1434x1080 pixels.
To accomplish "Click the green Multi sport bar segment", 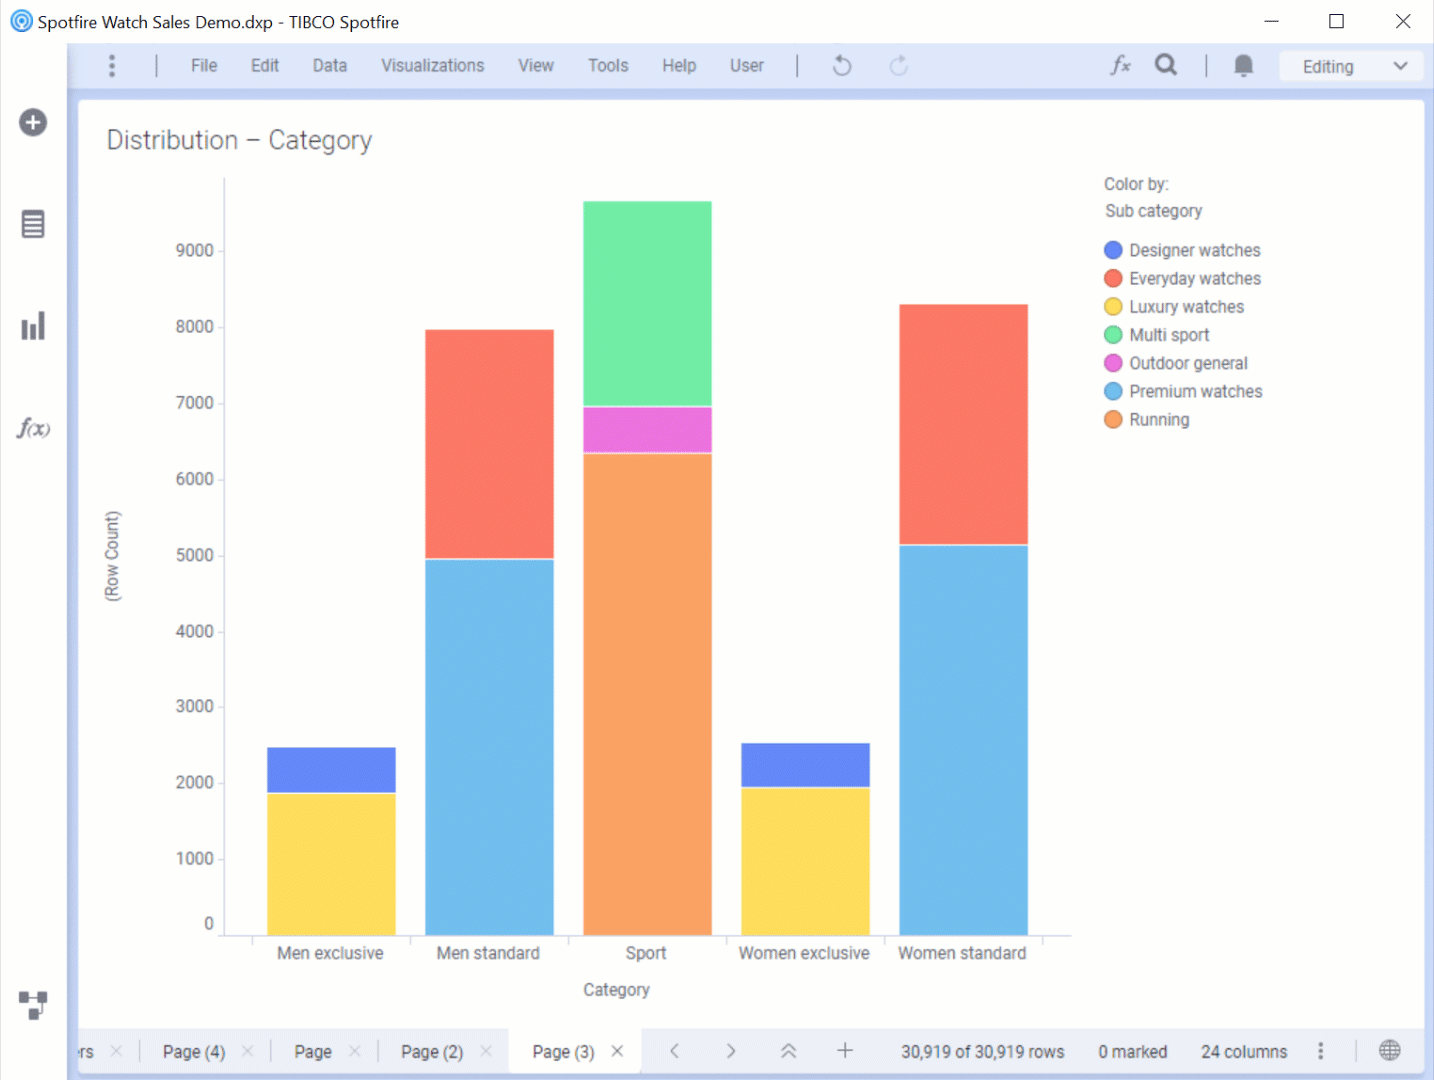I will click(x=647, y=303).
